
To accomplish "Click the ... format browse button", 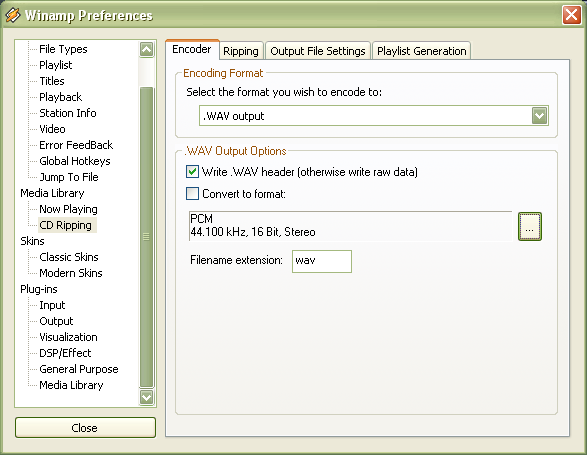I will pos(530,227).
